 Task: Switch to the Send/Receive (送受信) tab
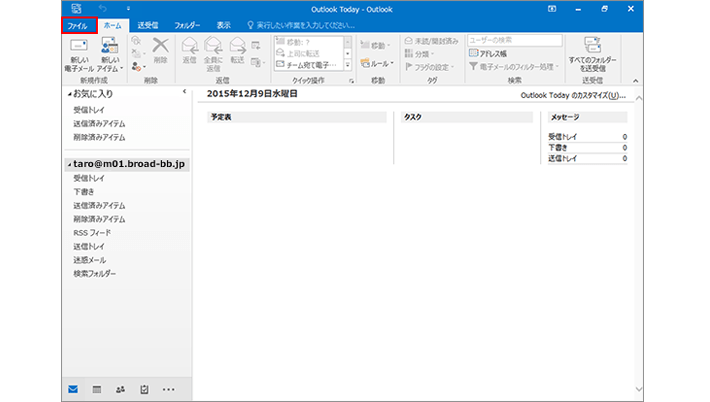click(147, 24)
